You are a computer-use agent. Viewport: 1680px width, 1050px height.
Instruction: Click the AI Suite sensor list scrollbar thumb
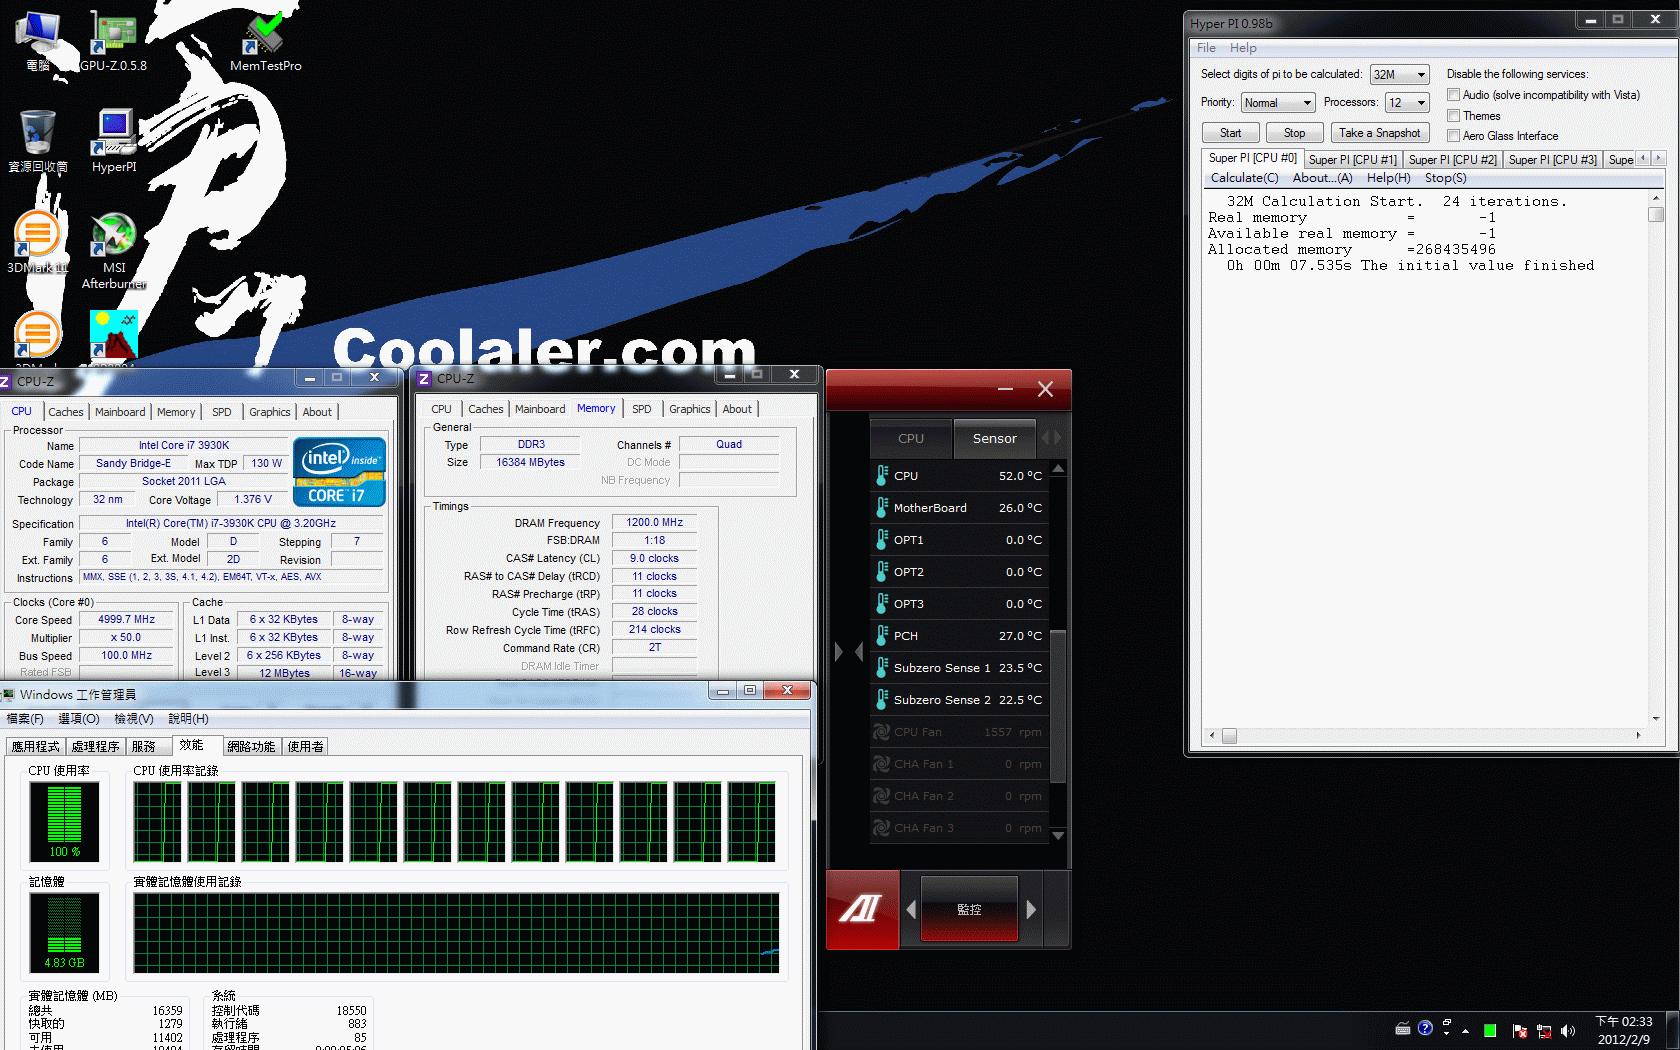[x=1058, y=705]
